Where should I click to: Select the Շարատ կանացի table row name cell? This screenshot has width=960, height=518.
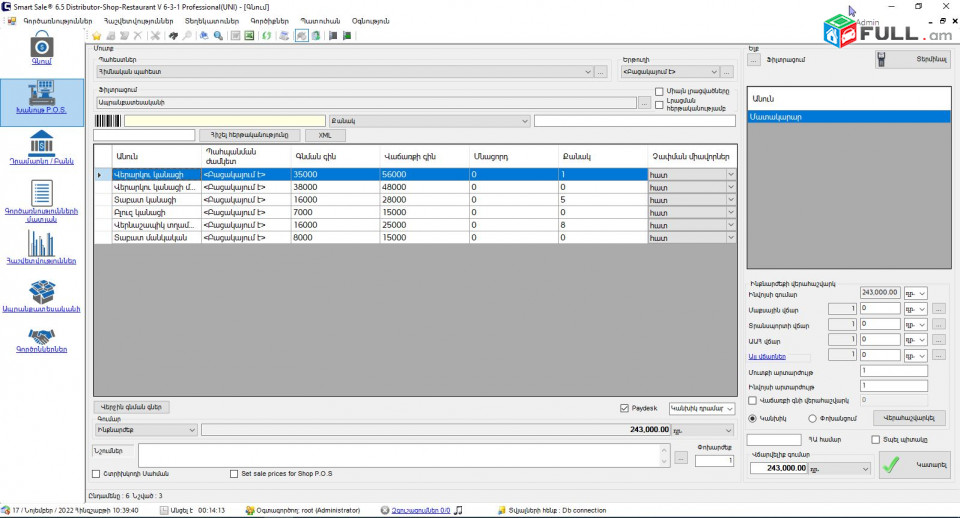pyautogui.click(x=156, y=200)
